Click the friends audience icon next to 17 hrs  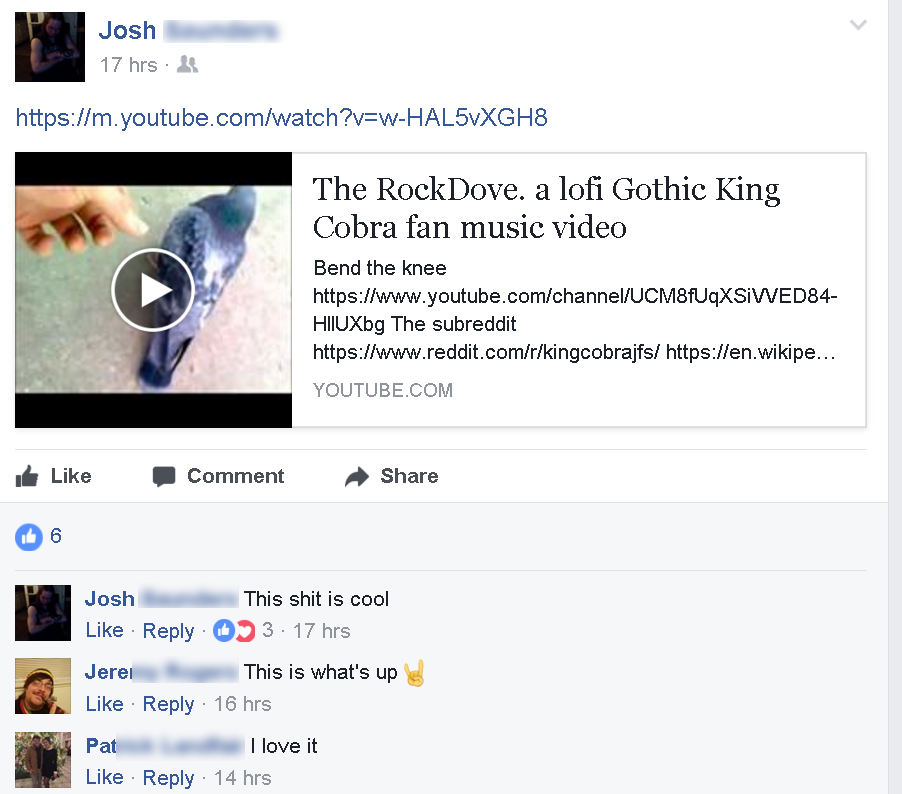pyautogui.click(x=188, y=64)
